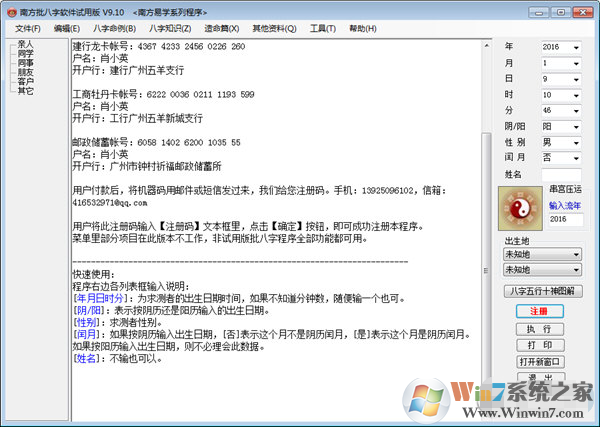The width and height of the screenshot is (600, 427).
Task: Open the 八字命例(B) menu
Action: click(114, 29)
